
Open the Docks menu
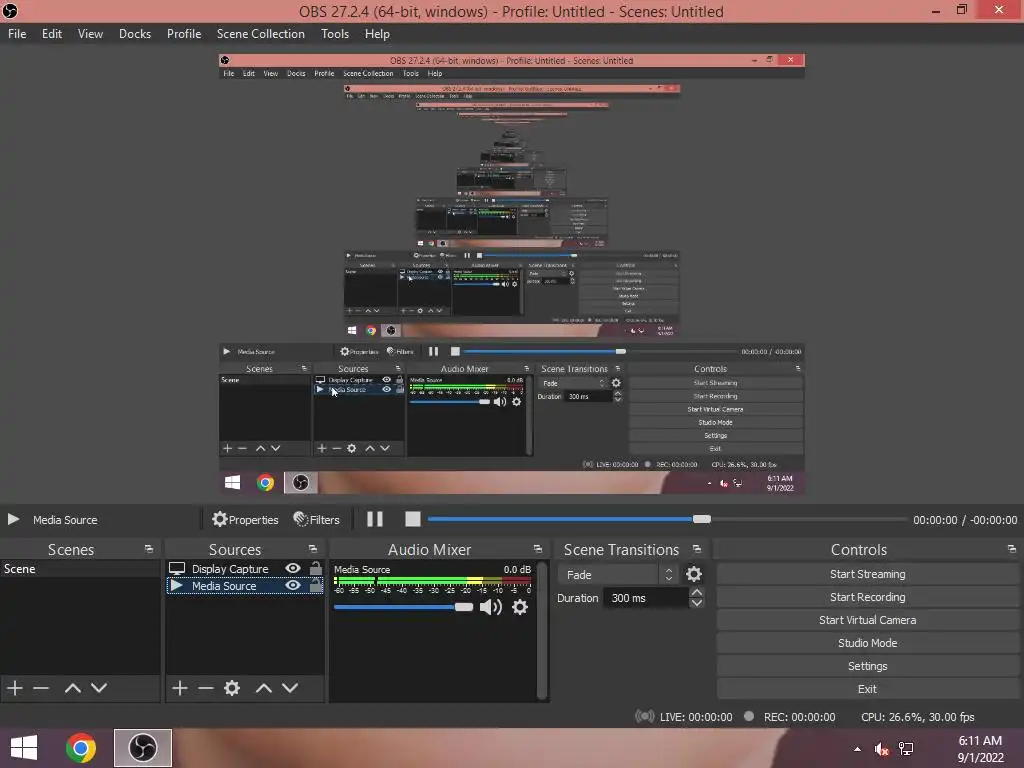tap(135, 34)
